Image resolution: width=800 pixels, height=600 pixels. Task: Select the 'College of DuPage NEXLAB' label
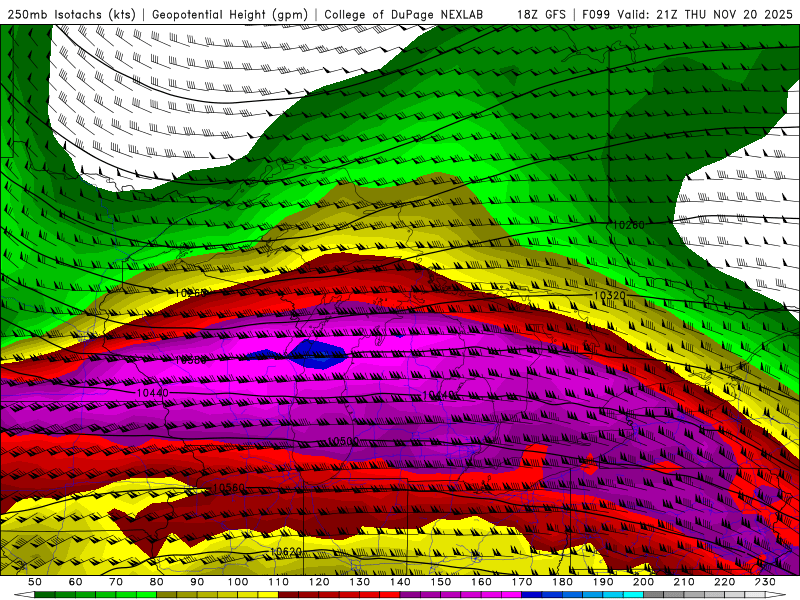(403, 15)
